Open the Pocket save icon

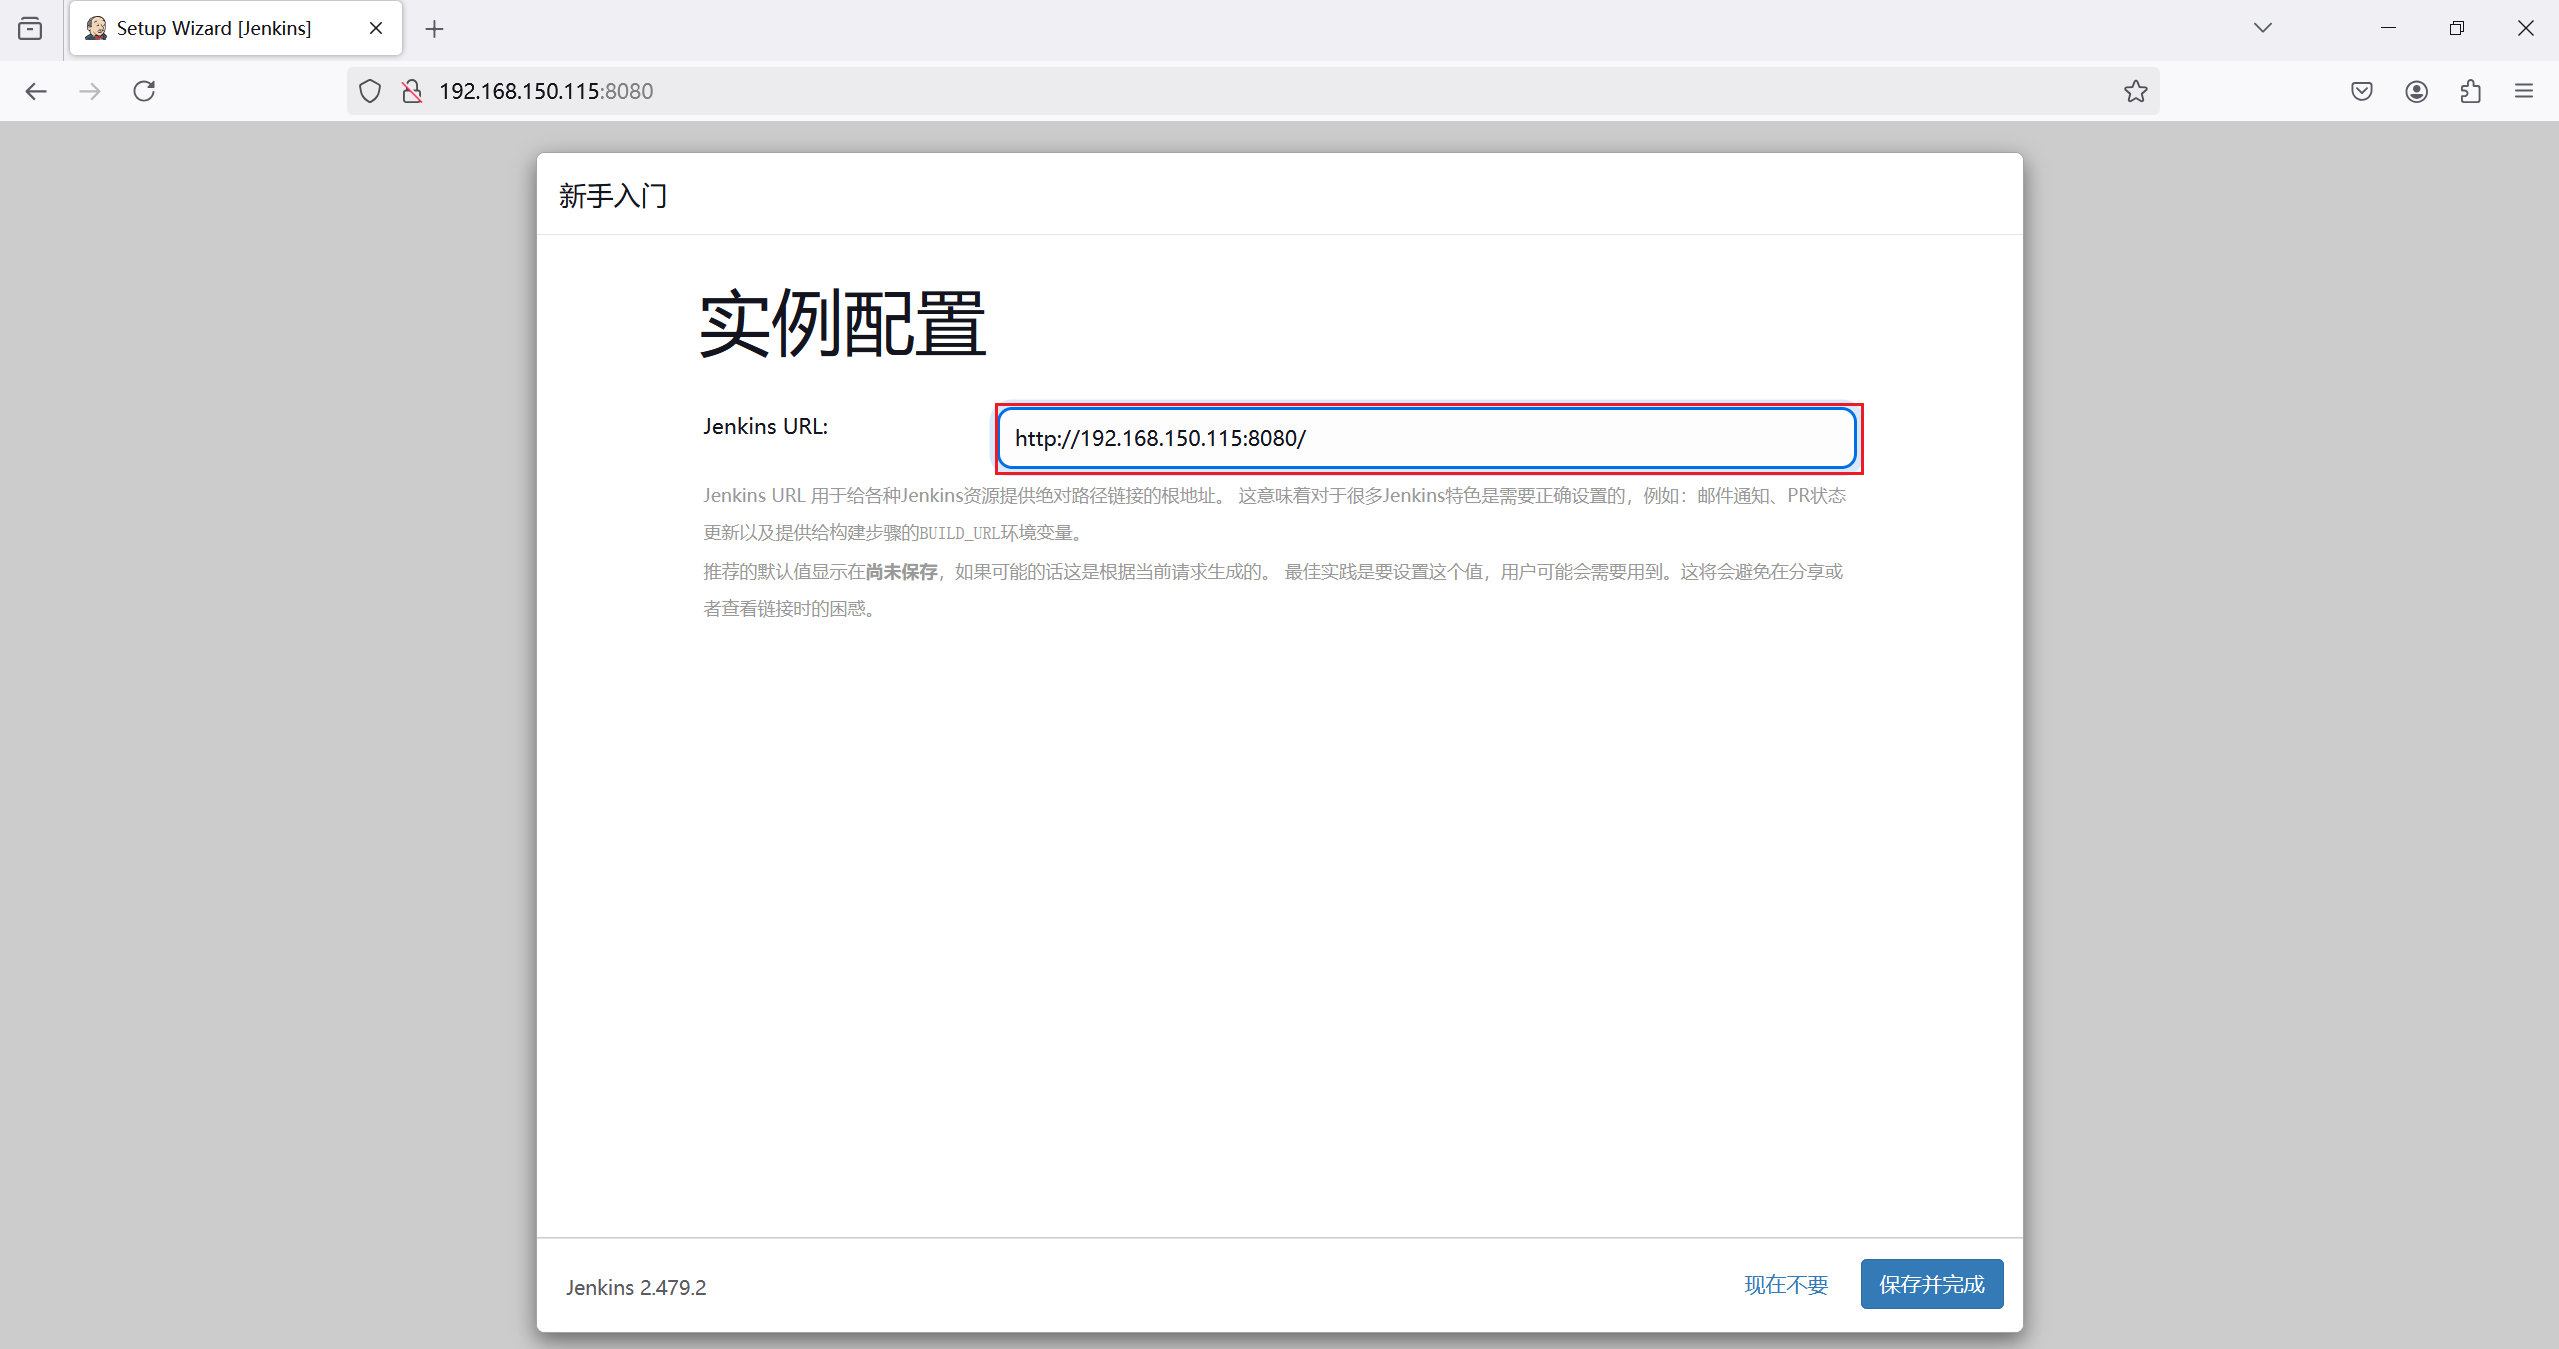pos(2361,91)
